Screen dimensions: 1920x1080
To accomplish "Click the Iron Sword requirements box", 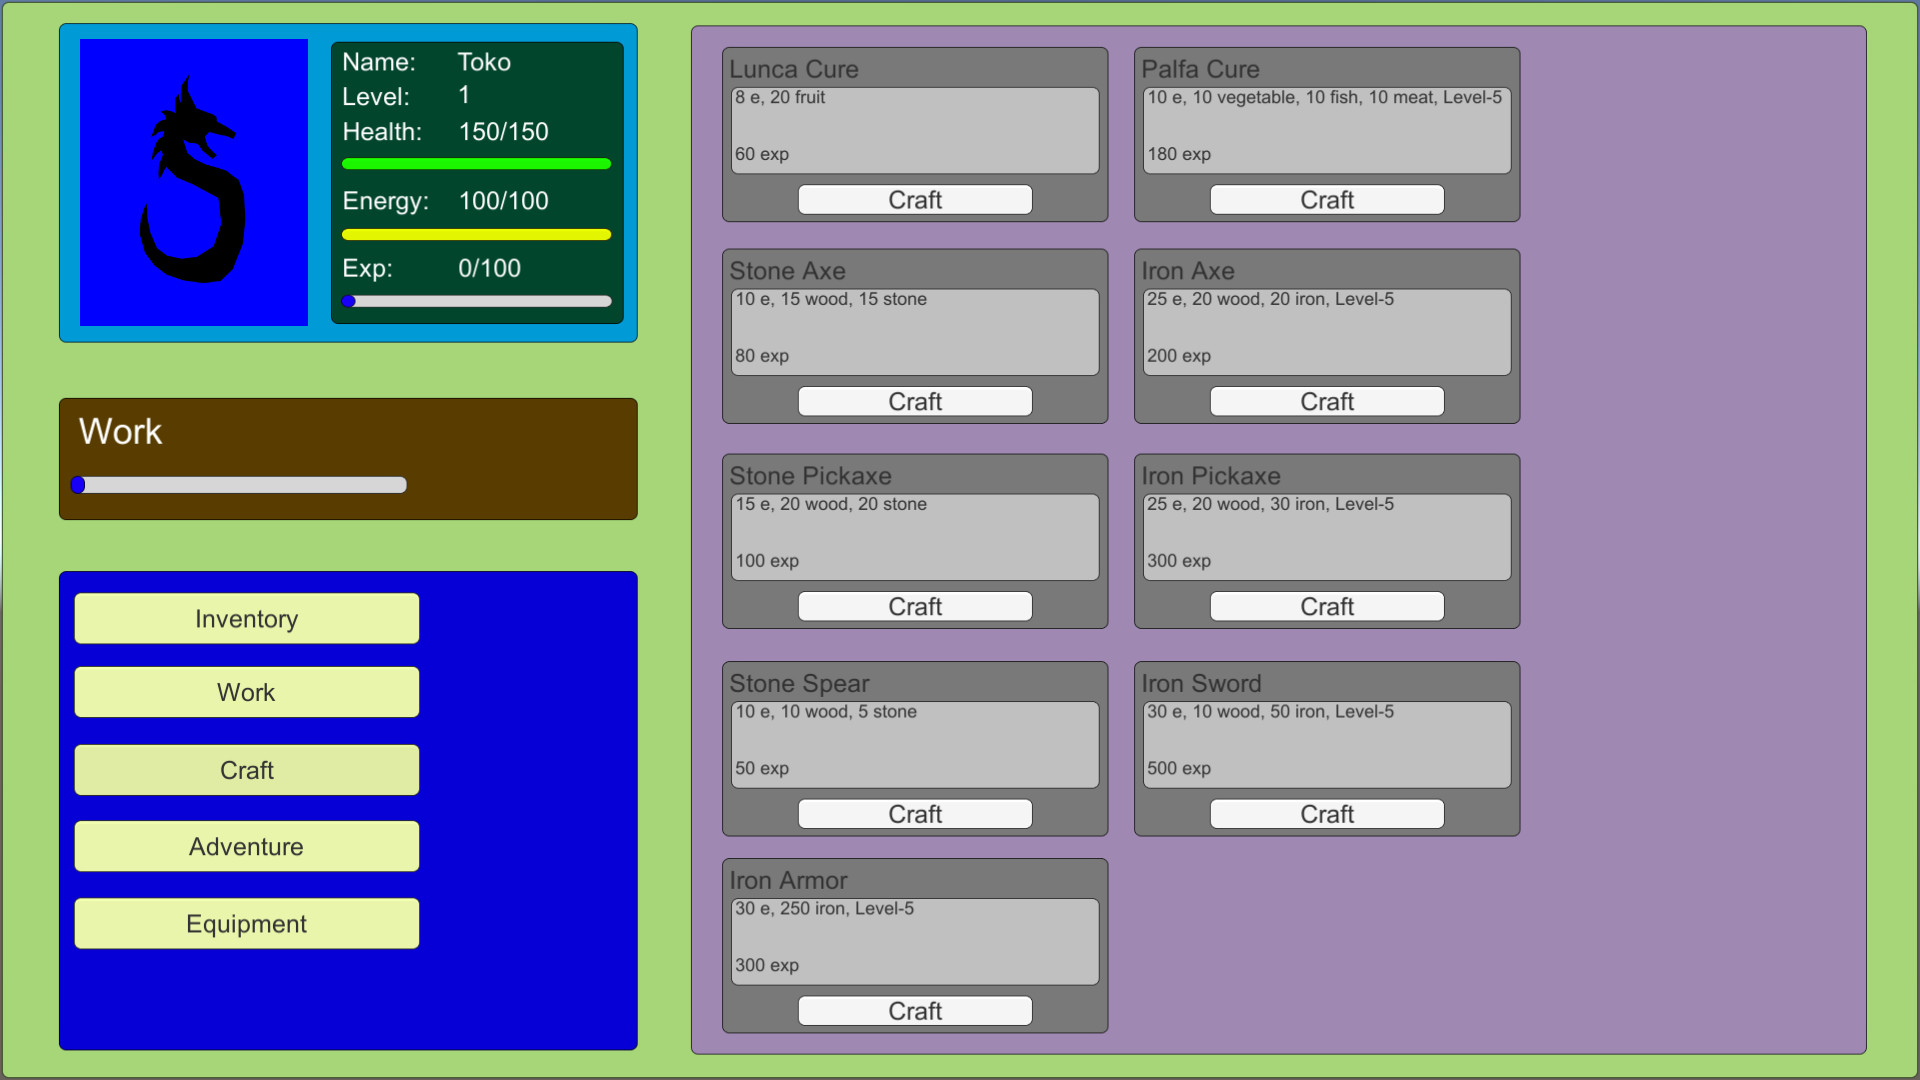I will (1326, 744).
